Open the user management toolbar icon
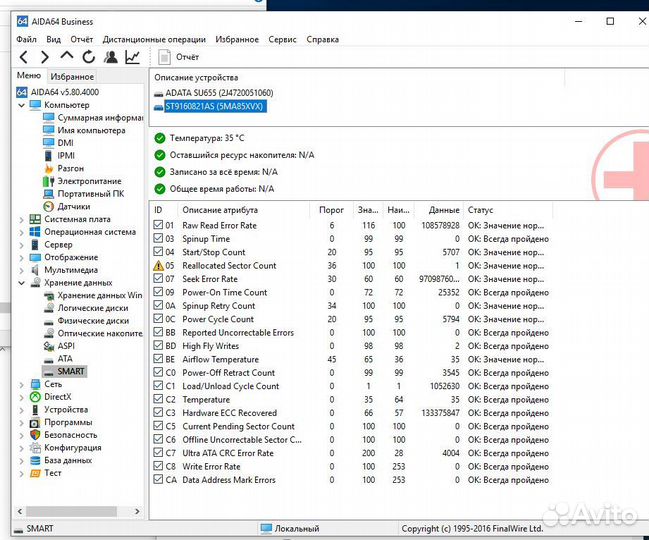Viewport: 649px width, 540px height. tap(111, 57)
